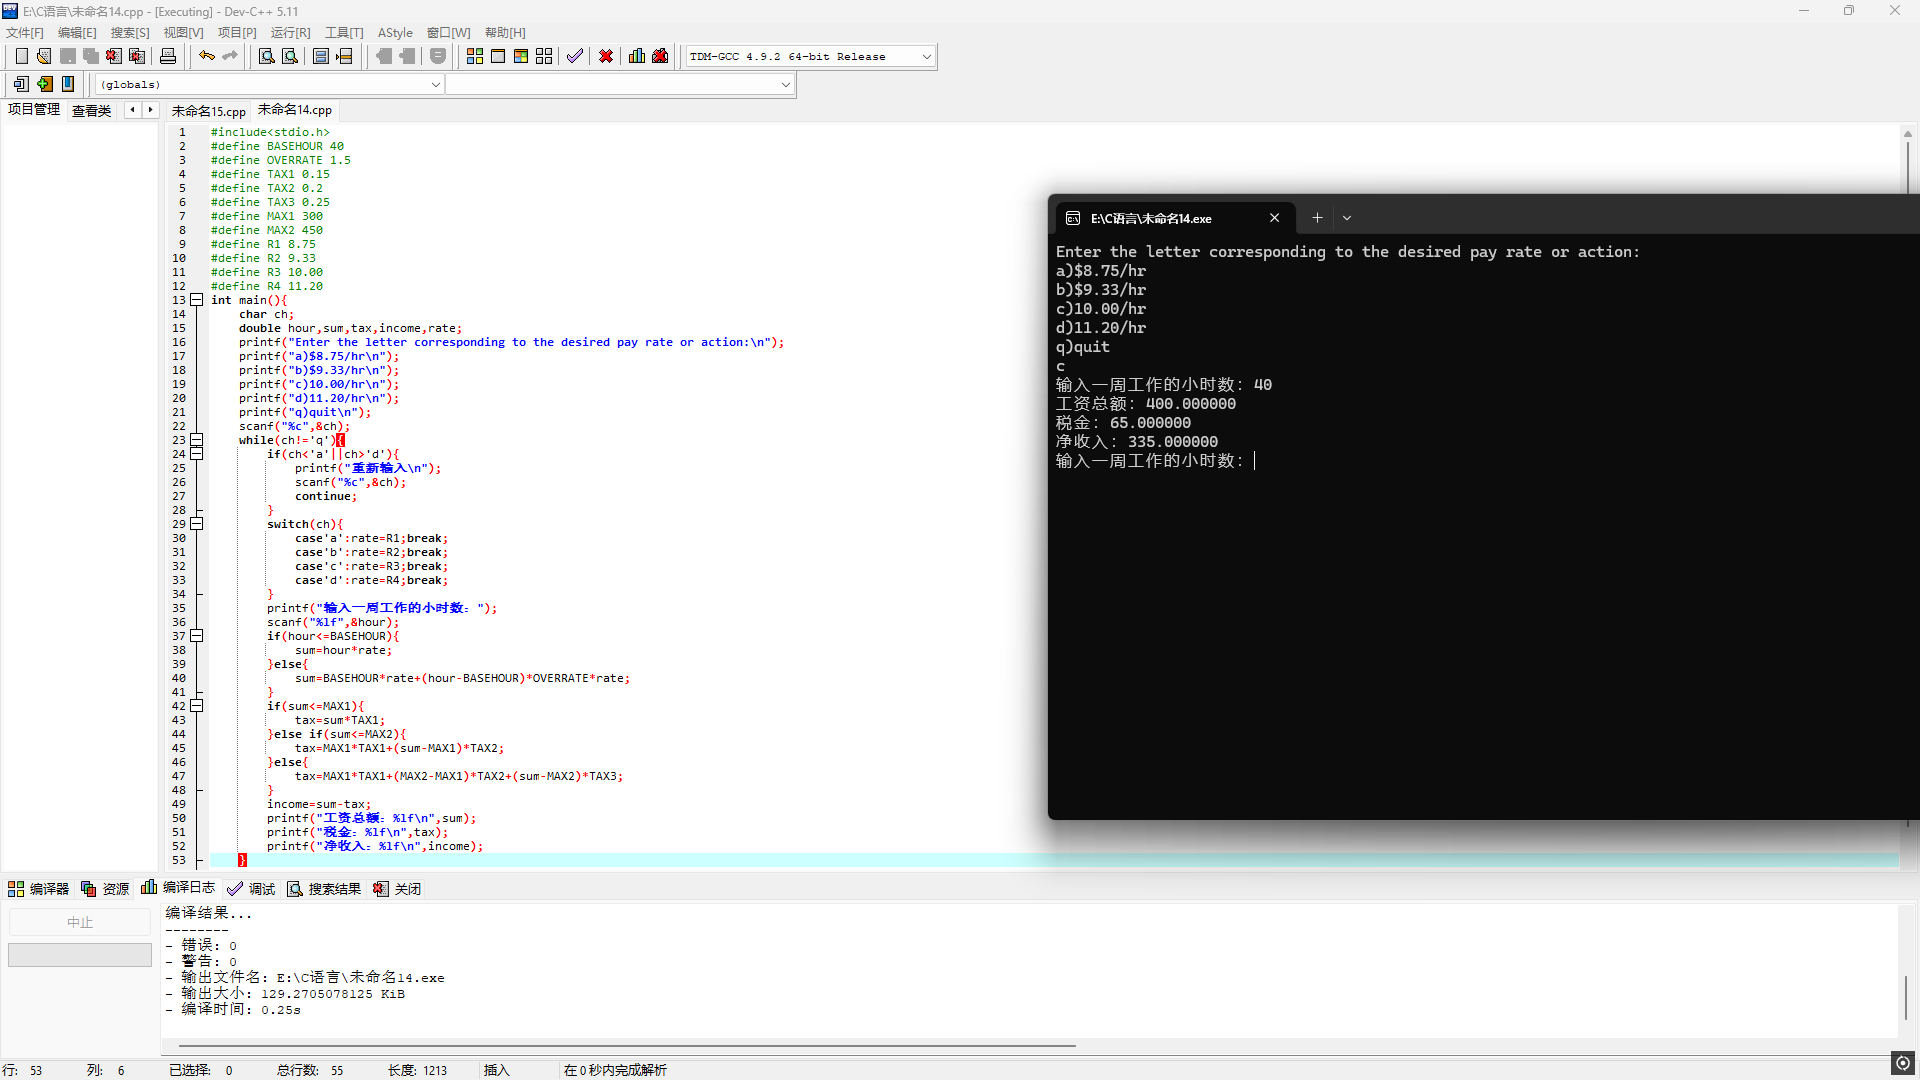Click the Print toolbar icon
The width and height of the screenshot is (1920, 1080).
point(168,56)
